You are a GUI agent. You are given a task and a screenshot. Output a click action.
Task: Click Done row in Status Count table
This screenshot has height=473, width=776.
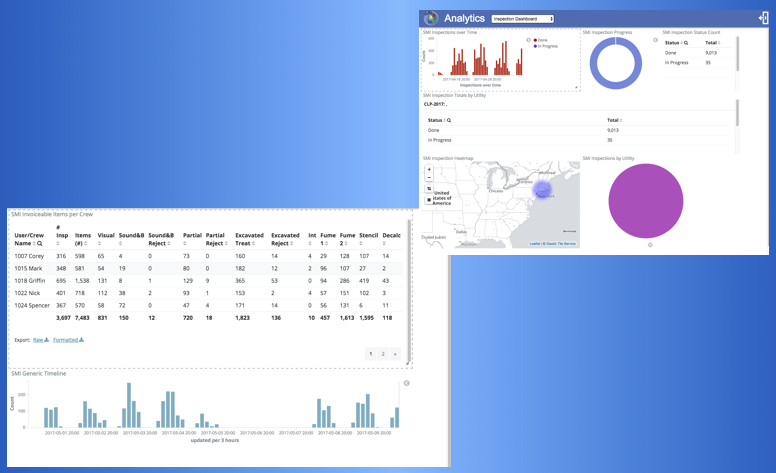tap(698, 53)
